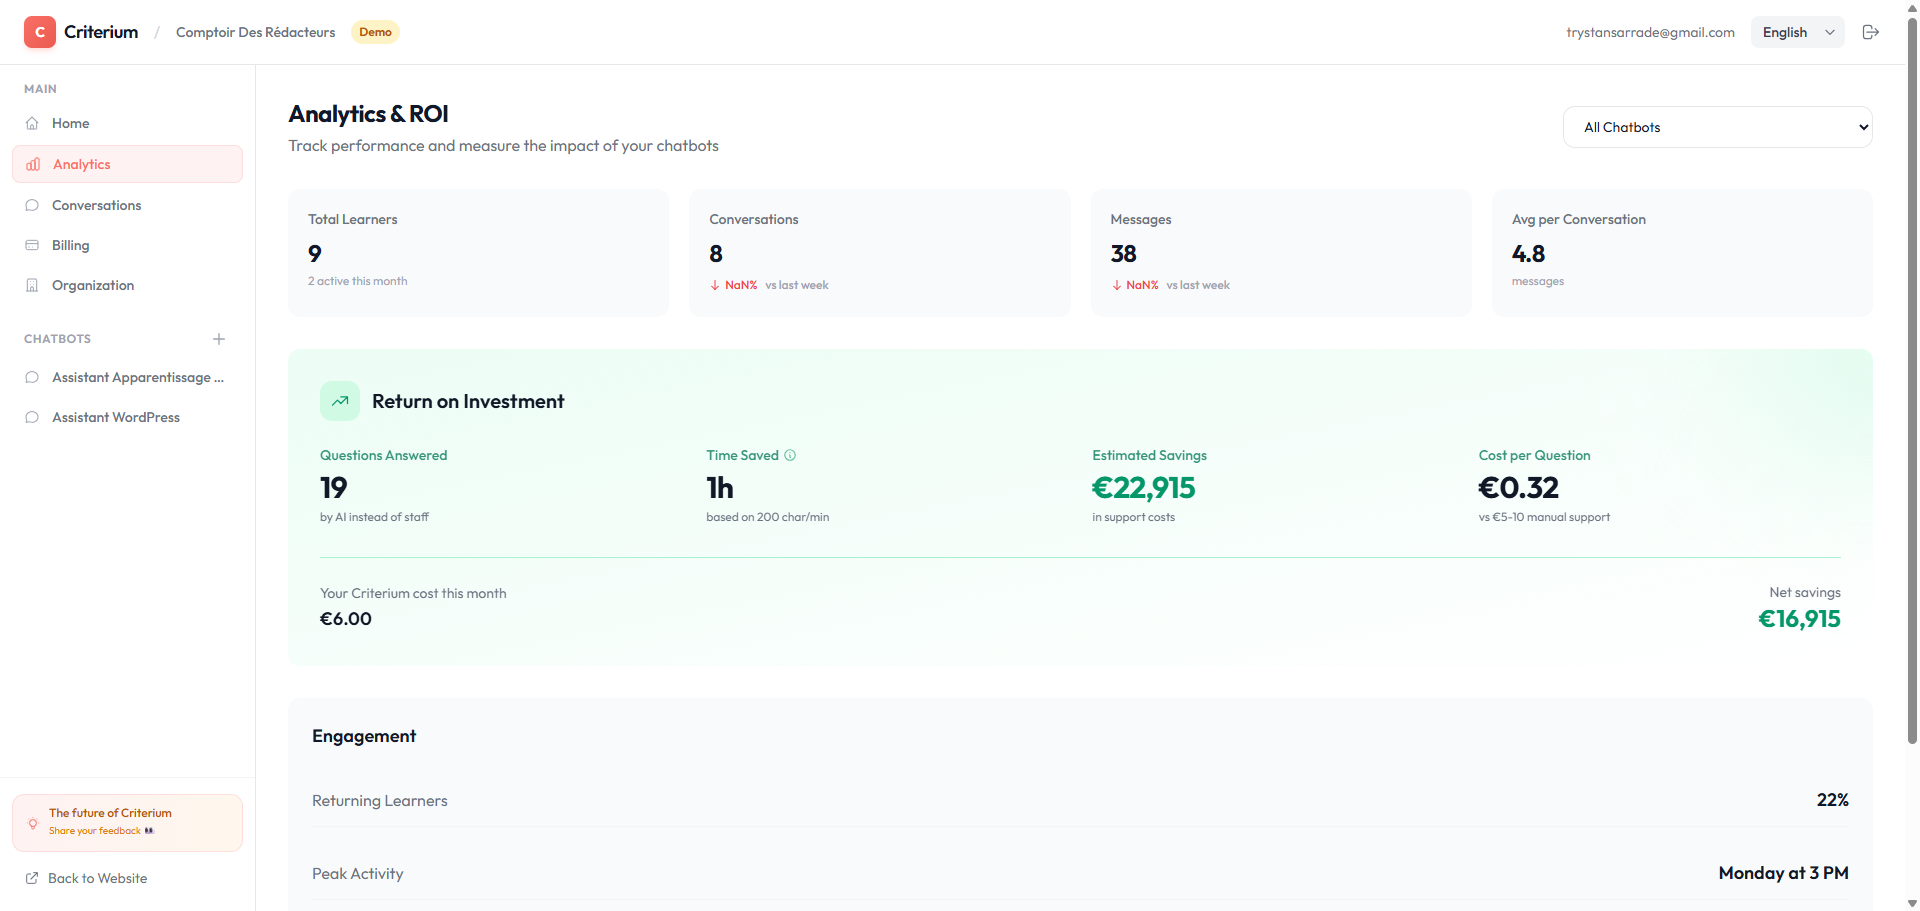Click the Billing card icon
Image resolution: width=1920 pixels, height=911 pixels.
click(x=32, y=245)
